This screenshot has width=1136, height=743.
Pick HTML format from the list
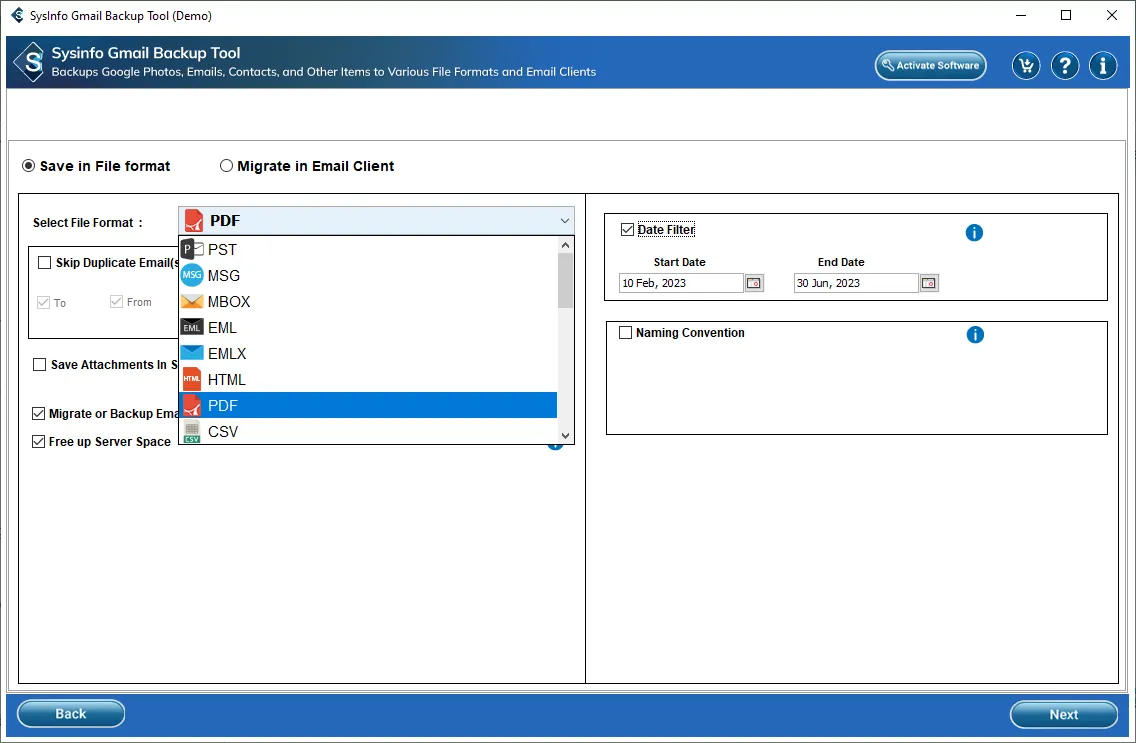pos(226,380)
